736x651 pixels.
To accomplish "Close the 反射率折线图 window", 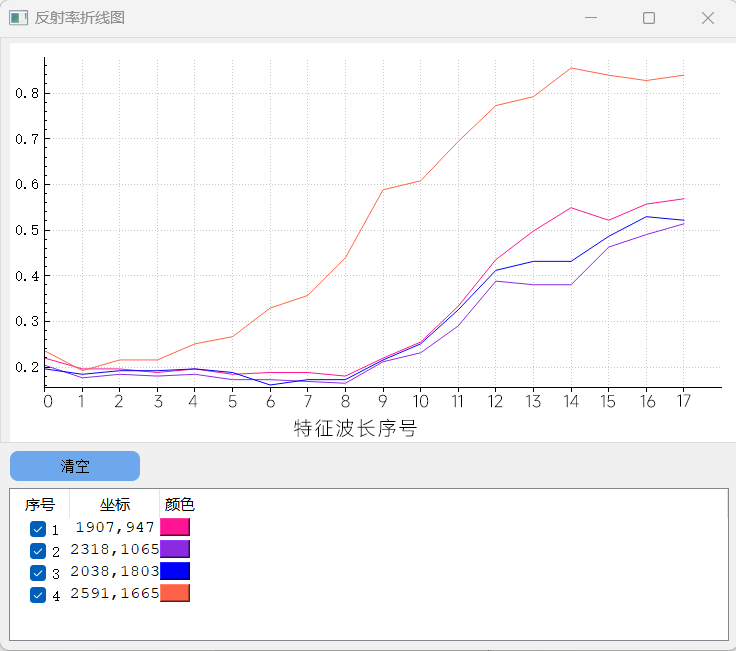I will click(707, 18).
